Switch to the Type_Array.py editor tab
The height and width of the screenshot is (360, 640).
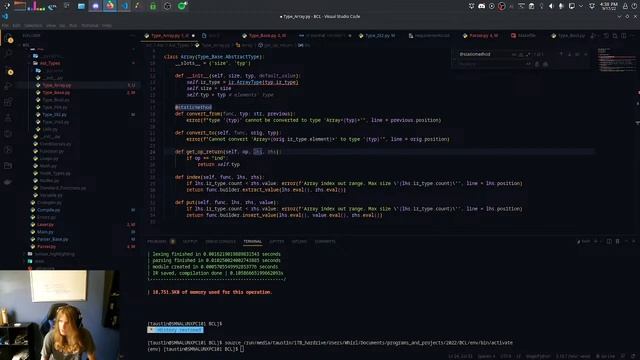click(170, 36)
